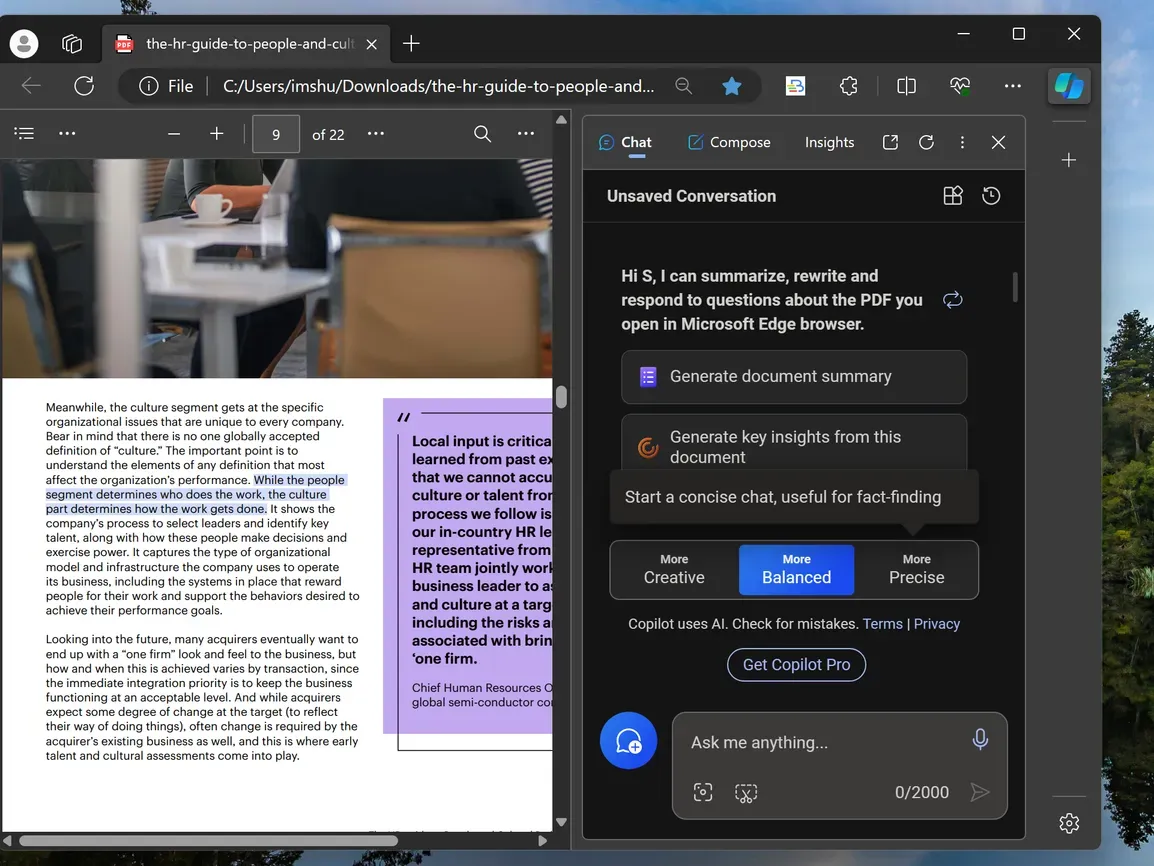Keep More Balanced conversation style selected
This screenshot has height=866, width=1154.
(x=796, y=568)
